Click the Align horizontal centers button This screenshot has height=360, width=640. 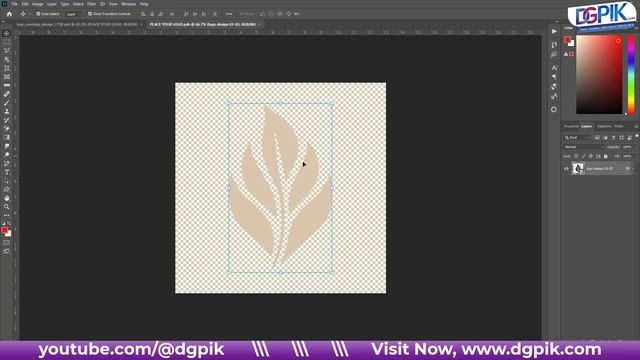(x=152, y=14)
